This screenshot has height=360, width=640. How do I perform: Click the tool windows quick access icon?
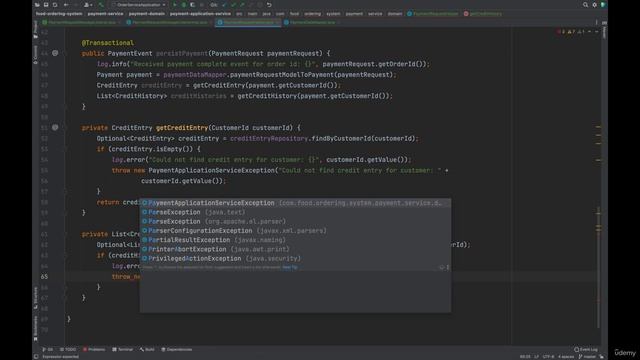click(36, 357)
